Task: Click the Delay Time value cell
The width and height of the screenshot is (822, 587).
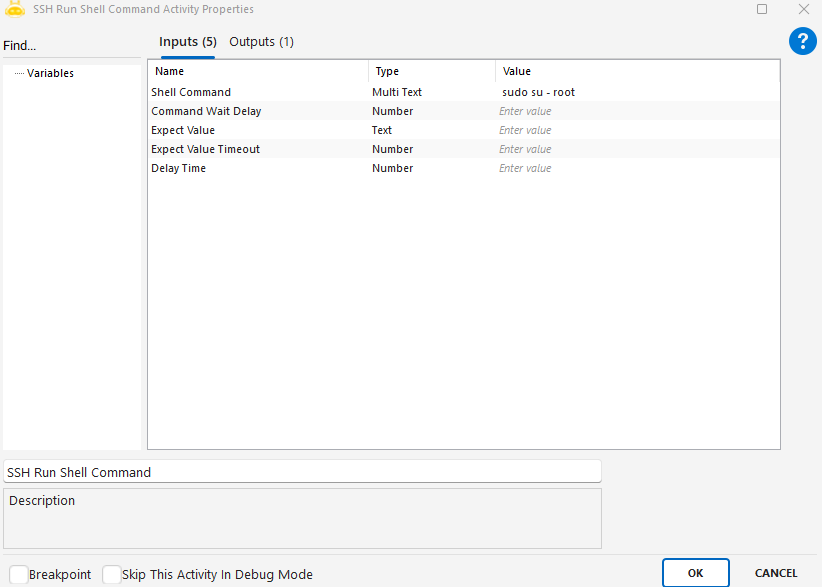Action: (636, 168)
